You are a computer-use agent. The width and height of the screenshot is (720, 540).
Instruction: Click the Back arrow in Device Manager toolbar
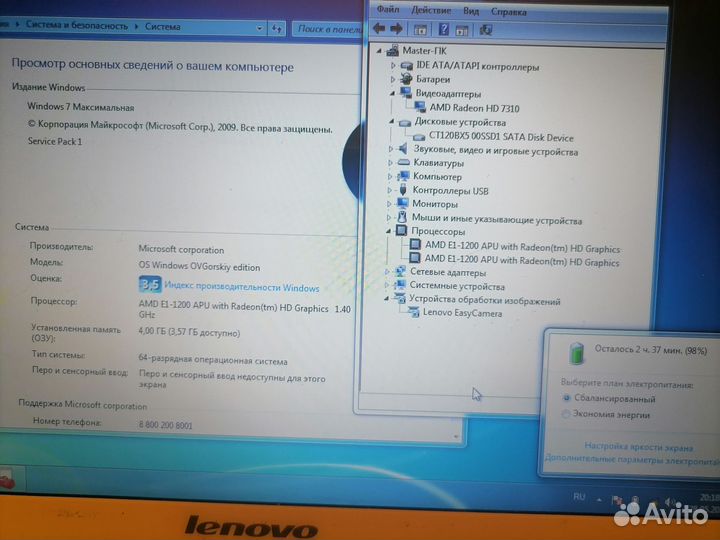coord(379,29)
